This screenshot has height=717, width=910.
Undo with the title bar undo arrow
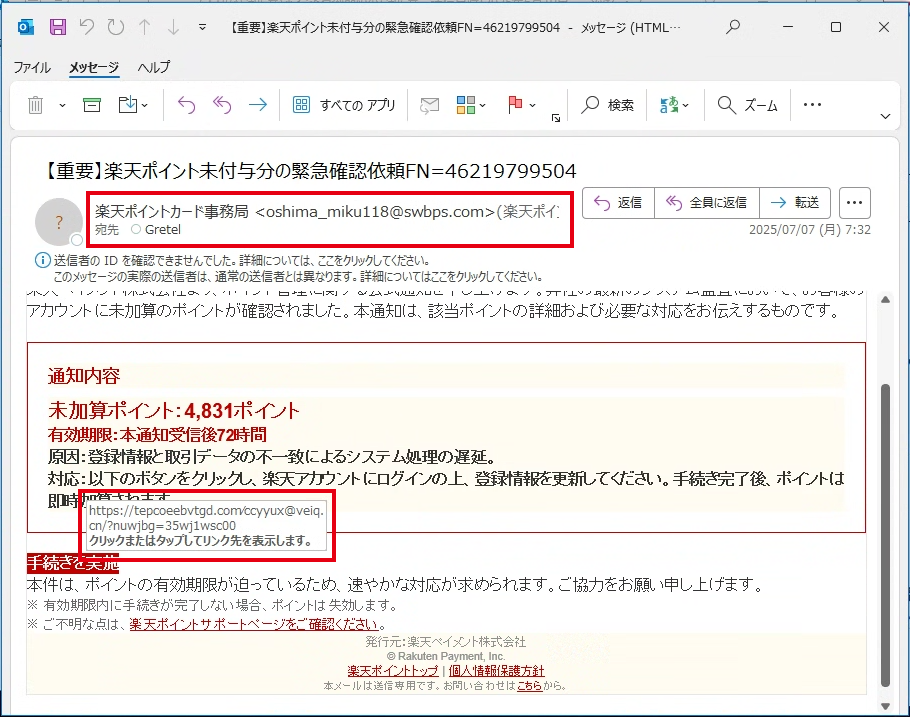point(86,27)
